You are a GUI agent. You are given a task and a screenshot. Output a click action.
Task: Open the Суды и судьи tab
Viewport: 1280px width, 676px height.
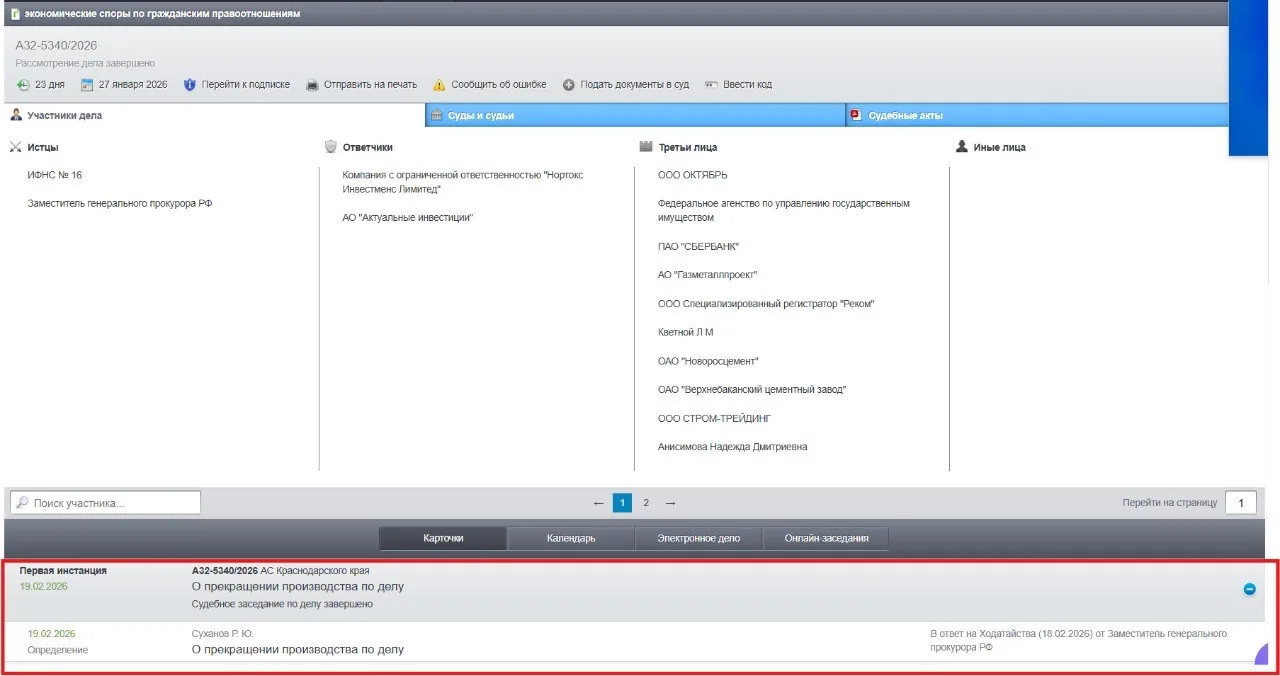coord(480,116)
